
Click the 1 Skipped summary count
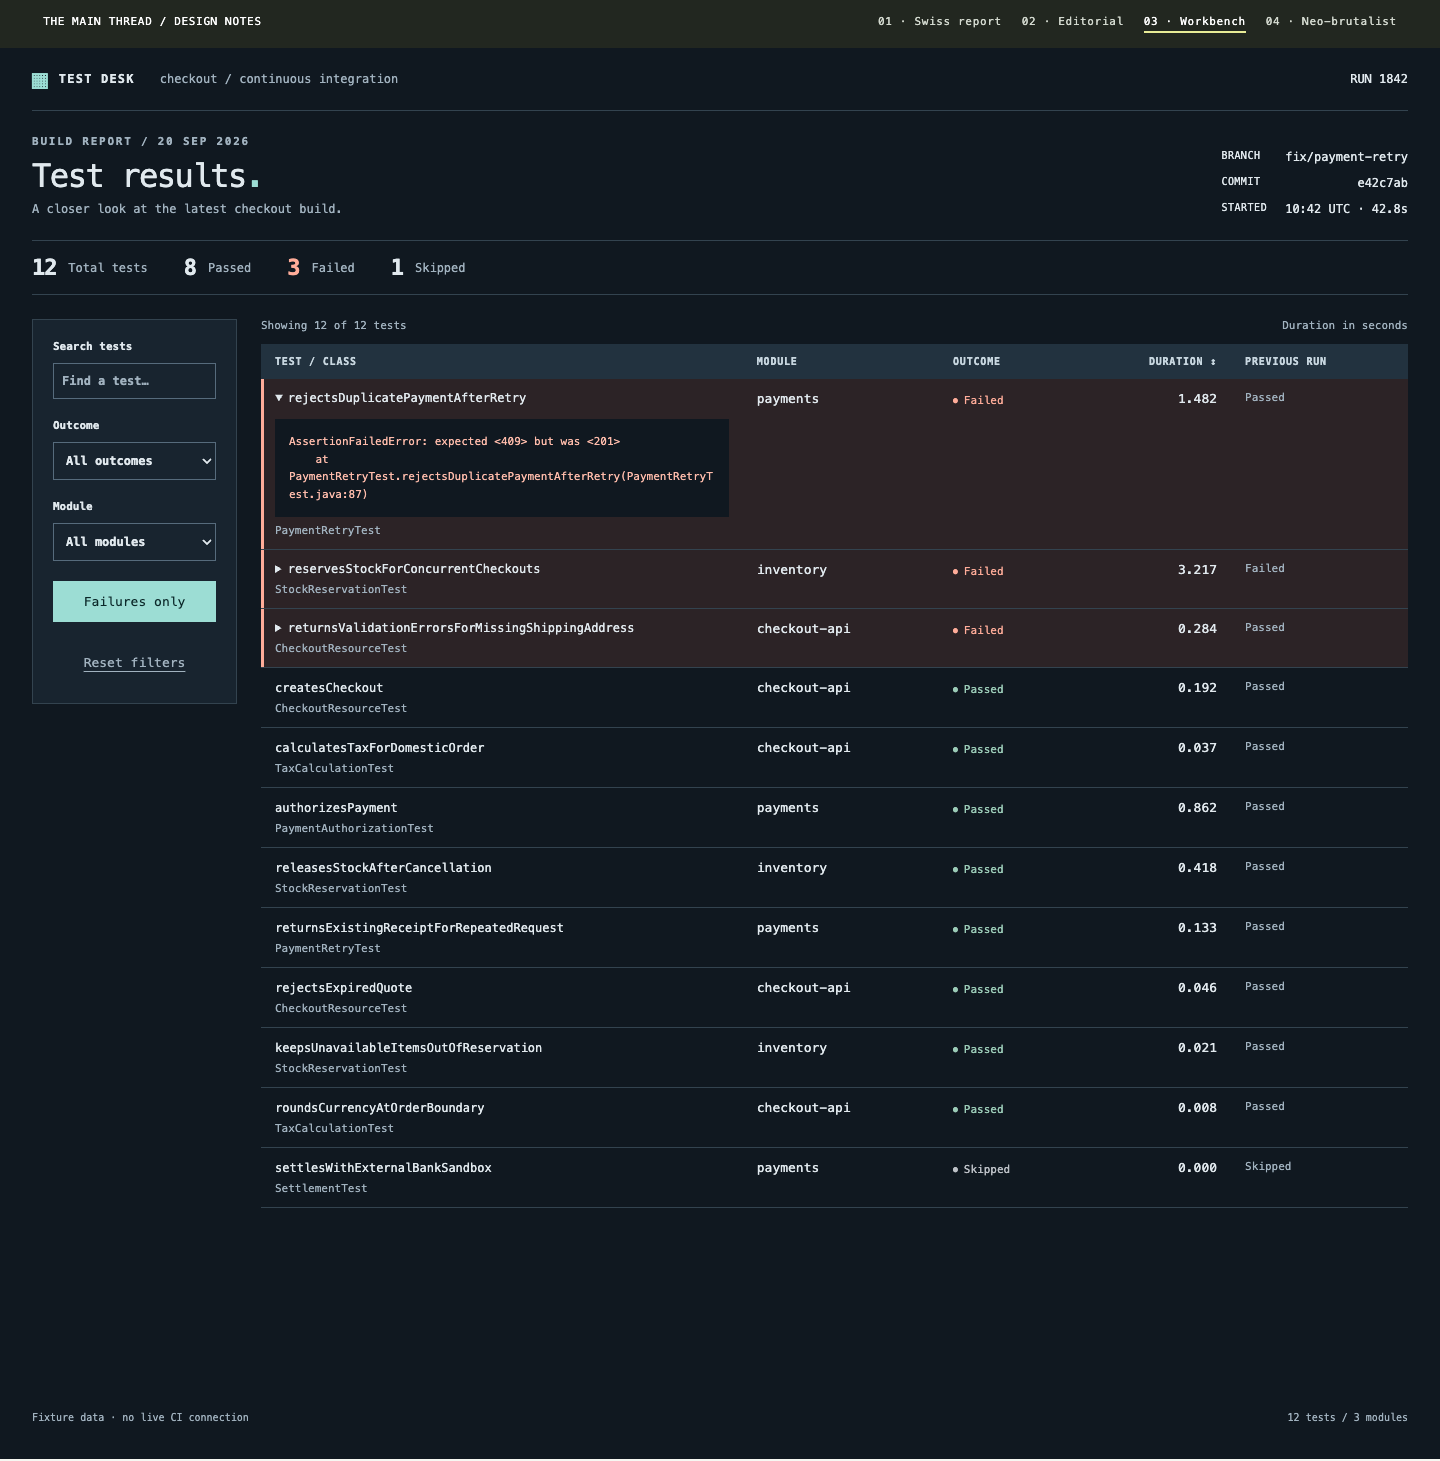[x=428, y=267]
